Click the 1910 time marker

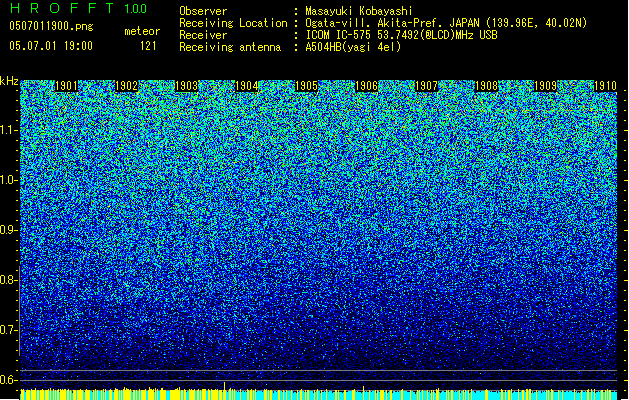pyautogui.click(x=605, y=86)
